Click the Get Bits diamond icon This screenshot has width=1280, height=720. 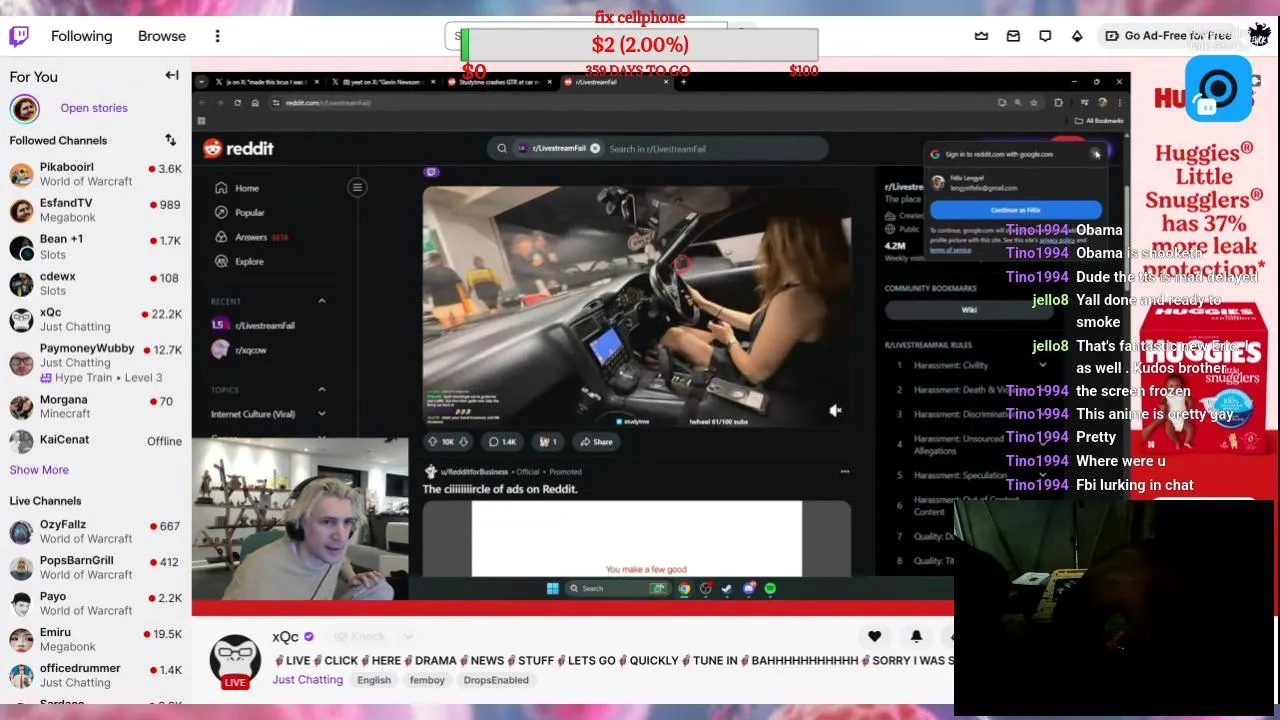[1077, 36]
